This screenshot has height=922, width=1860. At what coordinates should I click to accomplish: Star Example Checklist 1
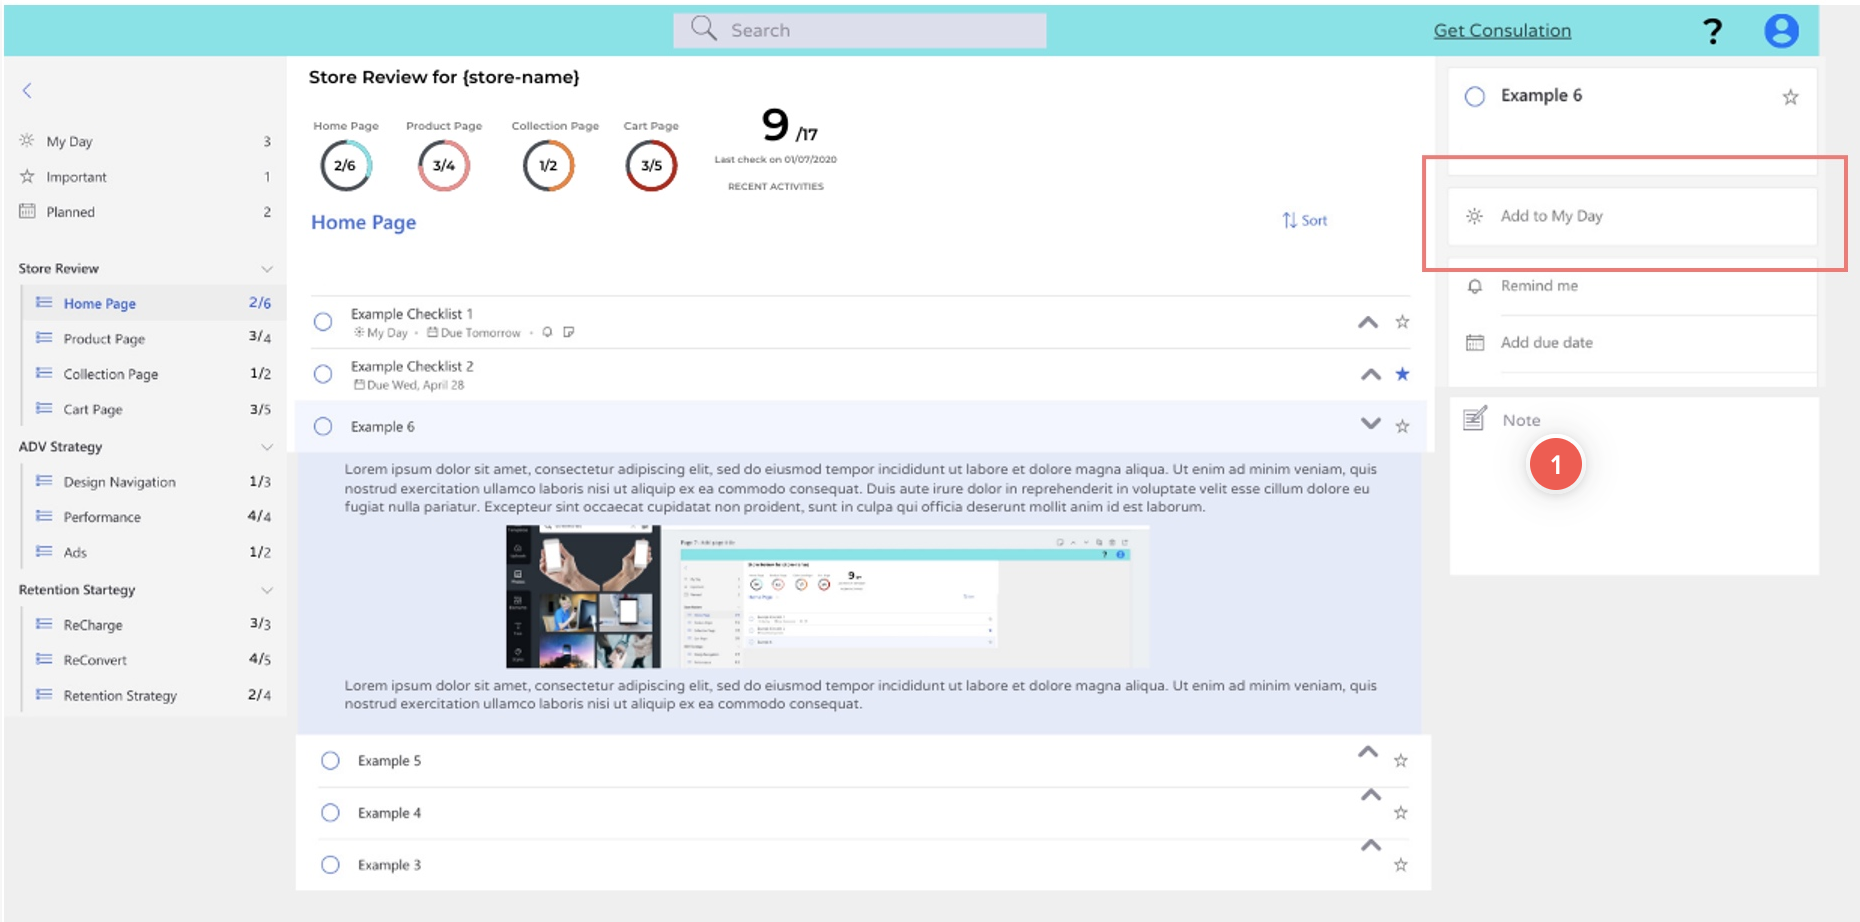(x=1402, y=322)
